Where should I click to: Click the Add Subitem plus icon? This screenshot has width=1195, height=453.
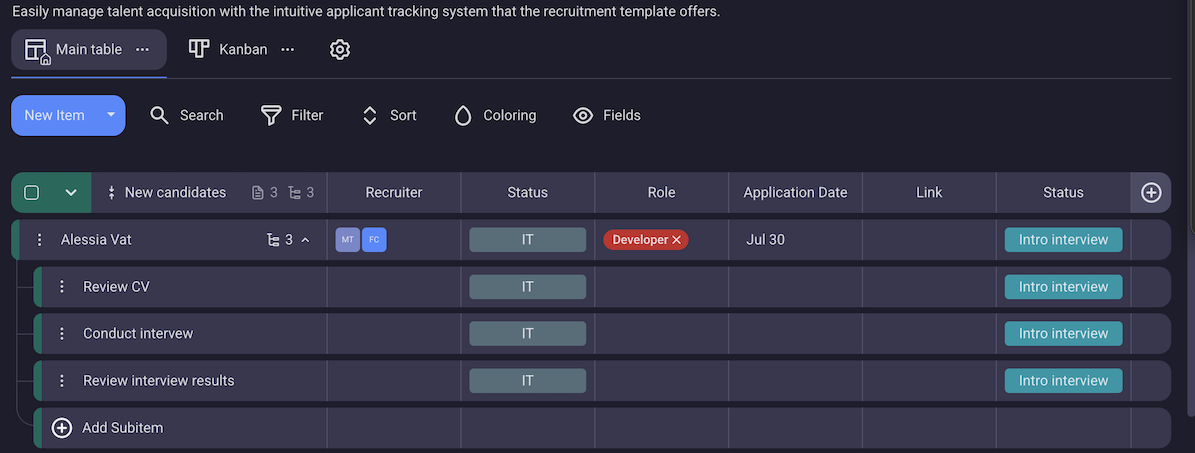click(x=62, y=428)
